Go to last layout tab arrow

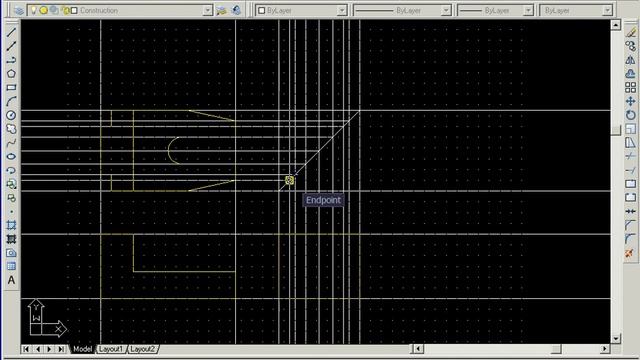[x=61, y=349]
